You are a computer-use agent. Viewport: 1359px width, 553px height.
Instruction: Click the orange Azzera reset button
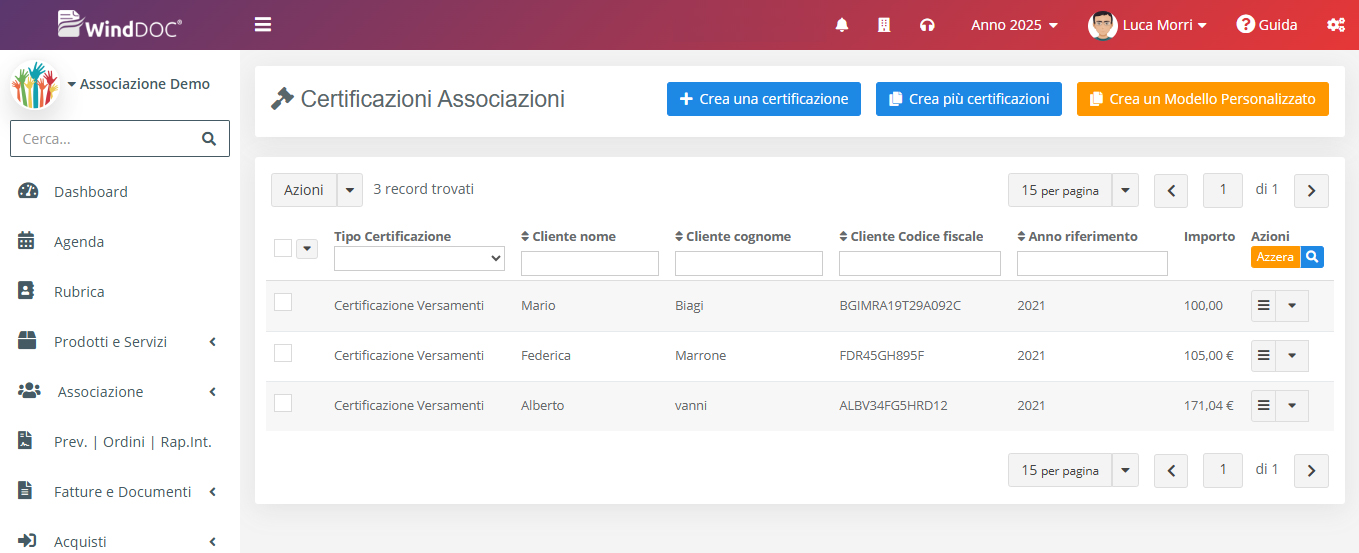tap(1275, 257)
